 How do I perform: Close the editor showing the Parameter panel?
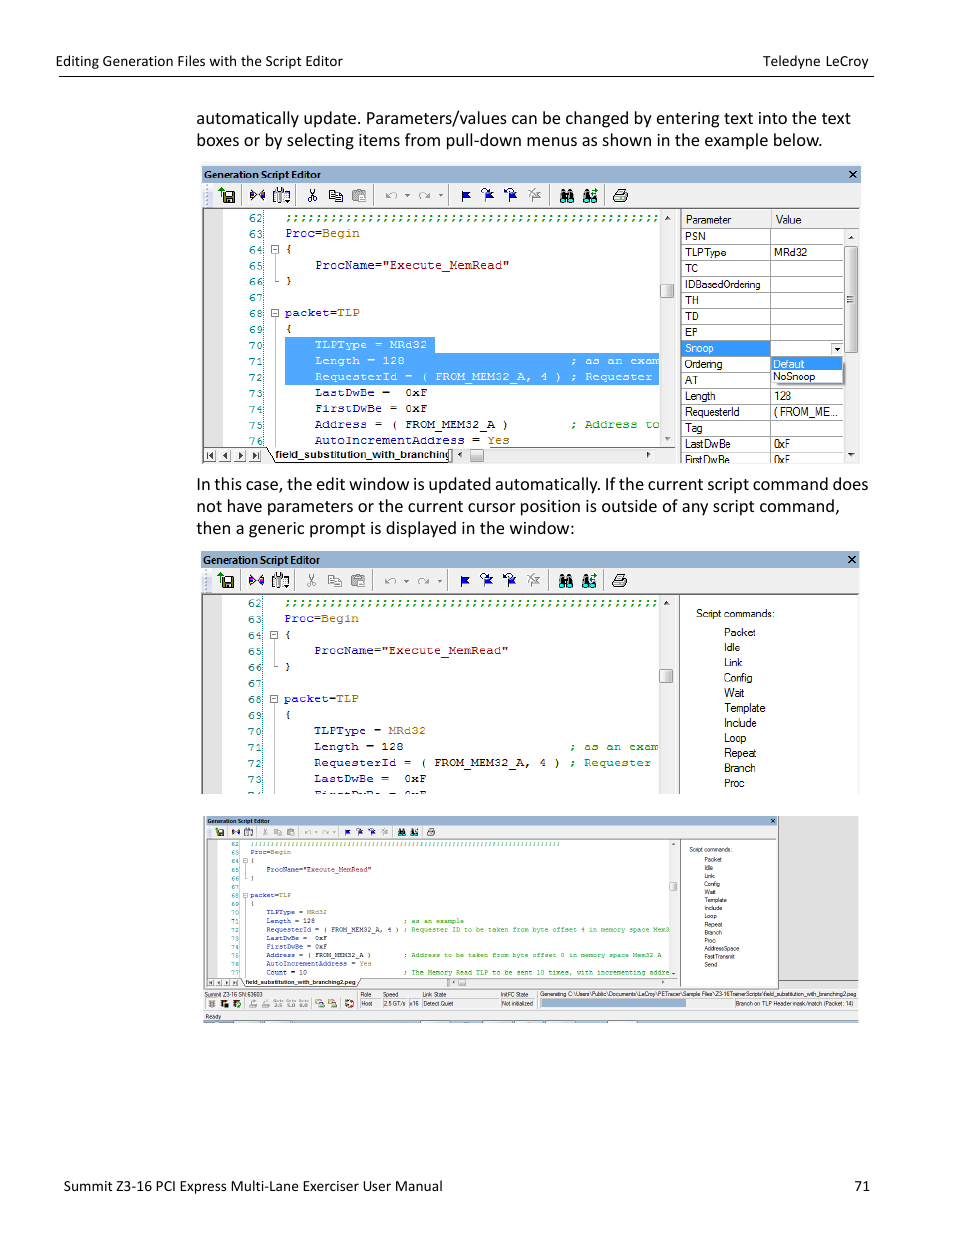pyautogui.click(x=853, y=175)
